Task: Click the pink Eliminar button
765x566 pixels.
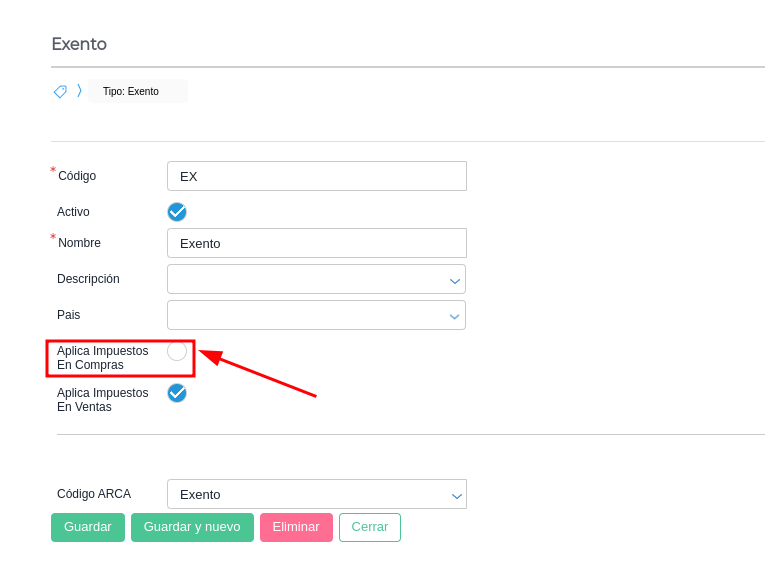Action: (x=296, y=527)
